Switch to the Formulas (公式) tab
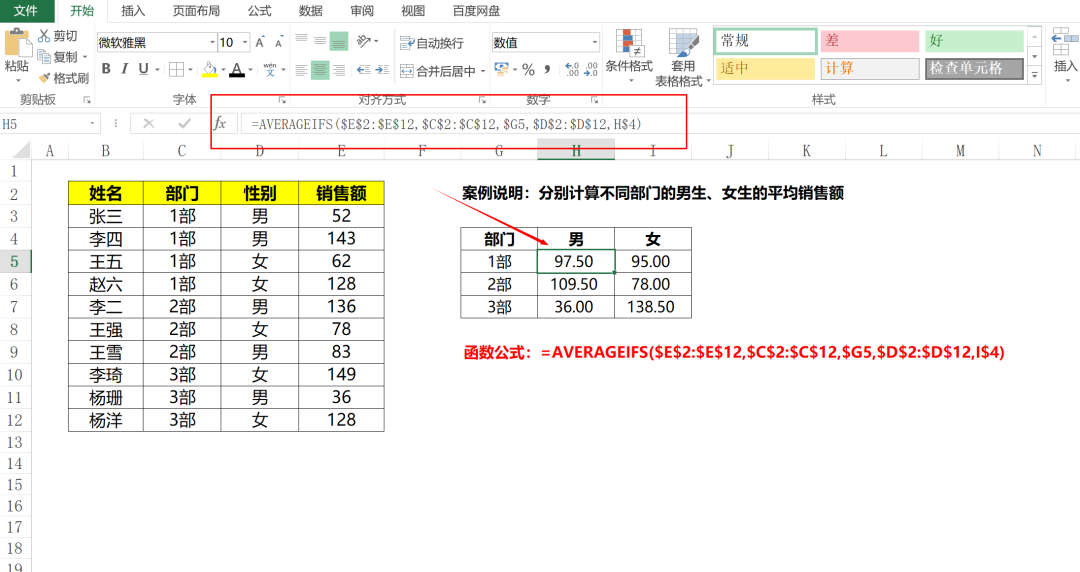The image size is (1080, 572). [x=260, y=11]
